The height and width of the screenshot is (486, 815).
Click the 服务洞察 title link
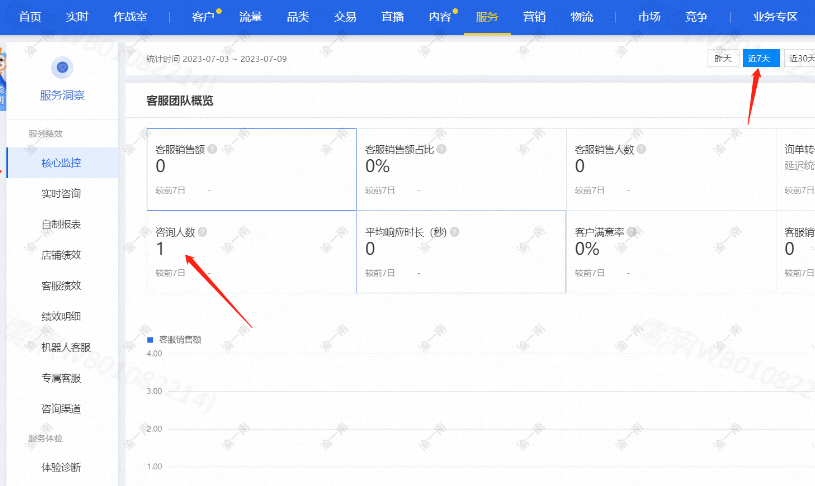pyautogui.click(x=62, y=95)
